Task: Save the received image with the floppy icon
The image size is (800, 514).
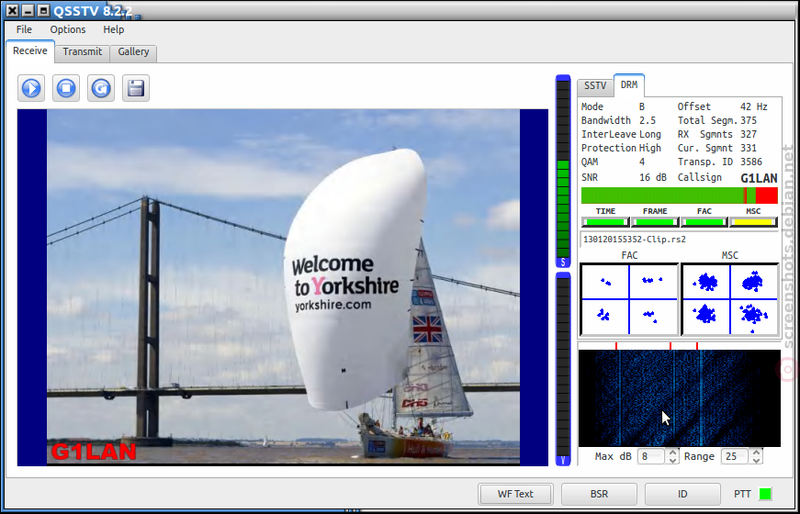Action: 136,88
